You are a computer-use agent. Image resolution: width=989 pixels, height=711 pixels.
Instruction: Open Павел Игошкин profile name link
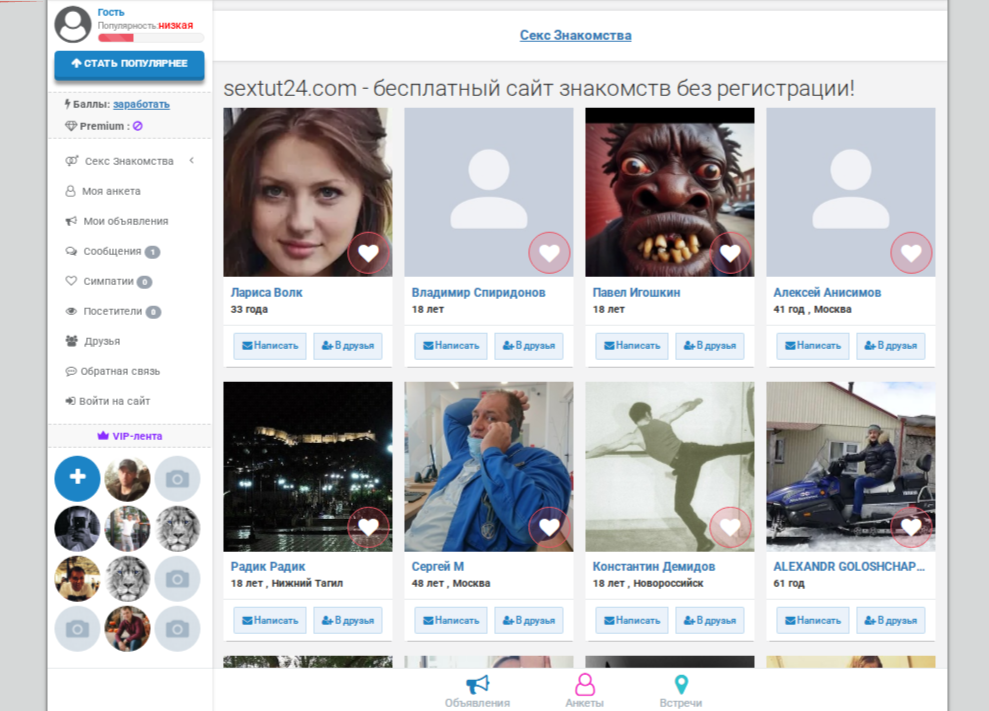pyautogui.click(x=636, y=293)
